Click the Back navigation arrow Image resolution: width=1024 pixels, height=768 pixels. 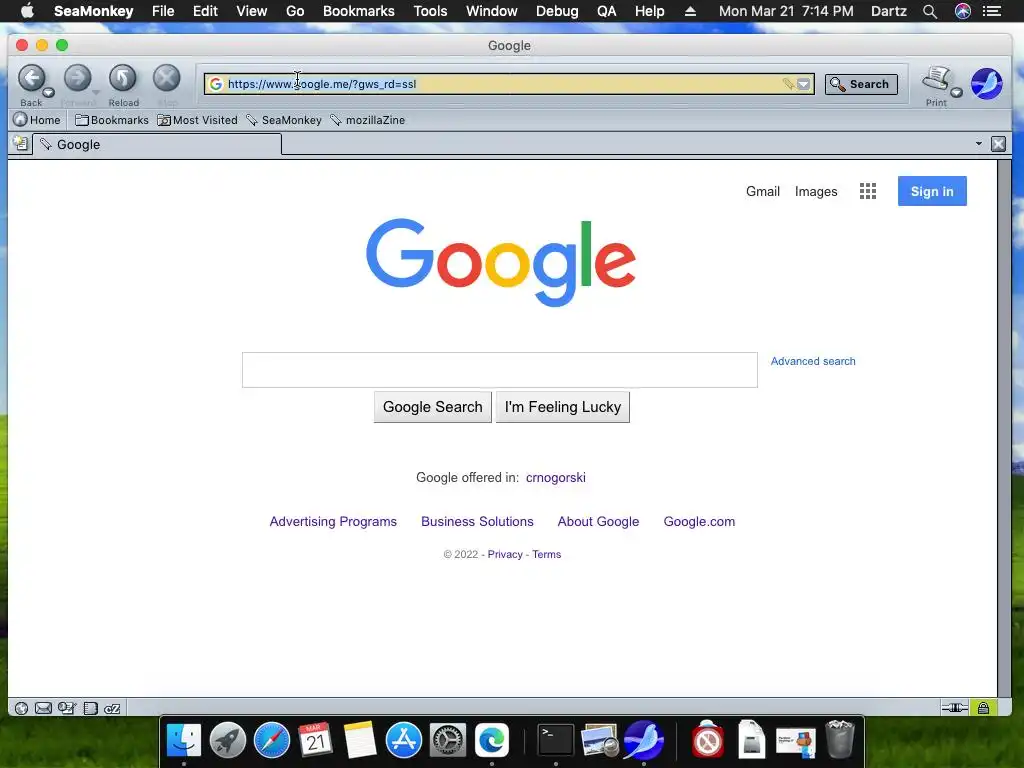[x=31, y=79]
